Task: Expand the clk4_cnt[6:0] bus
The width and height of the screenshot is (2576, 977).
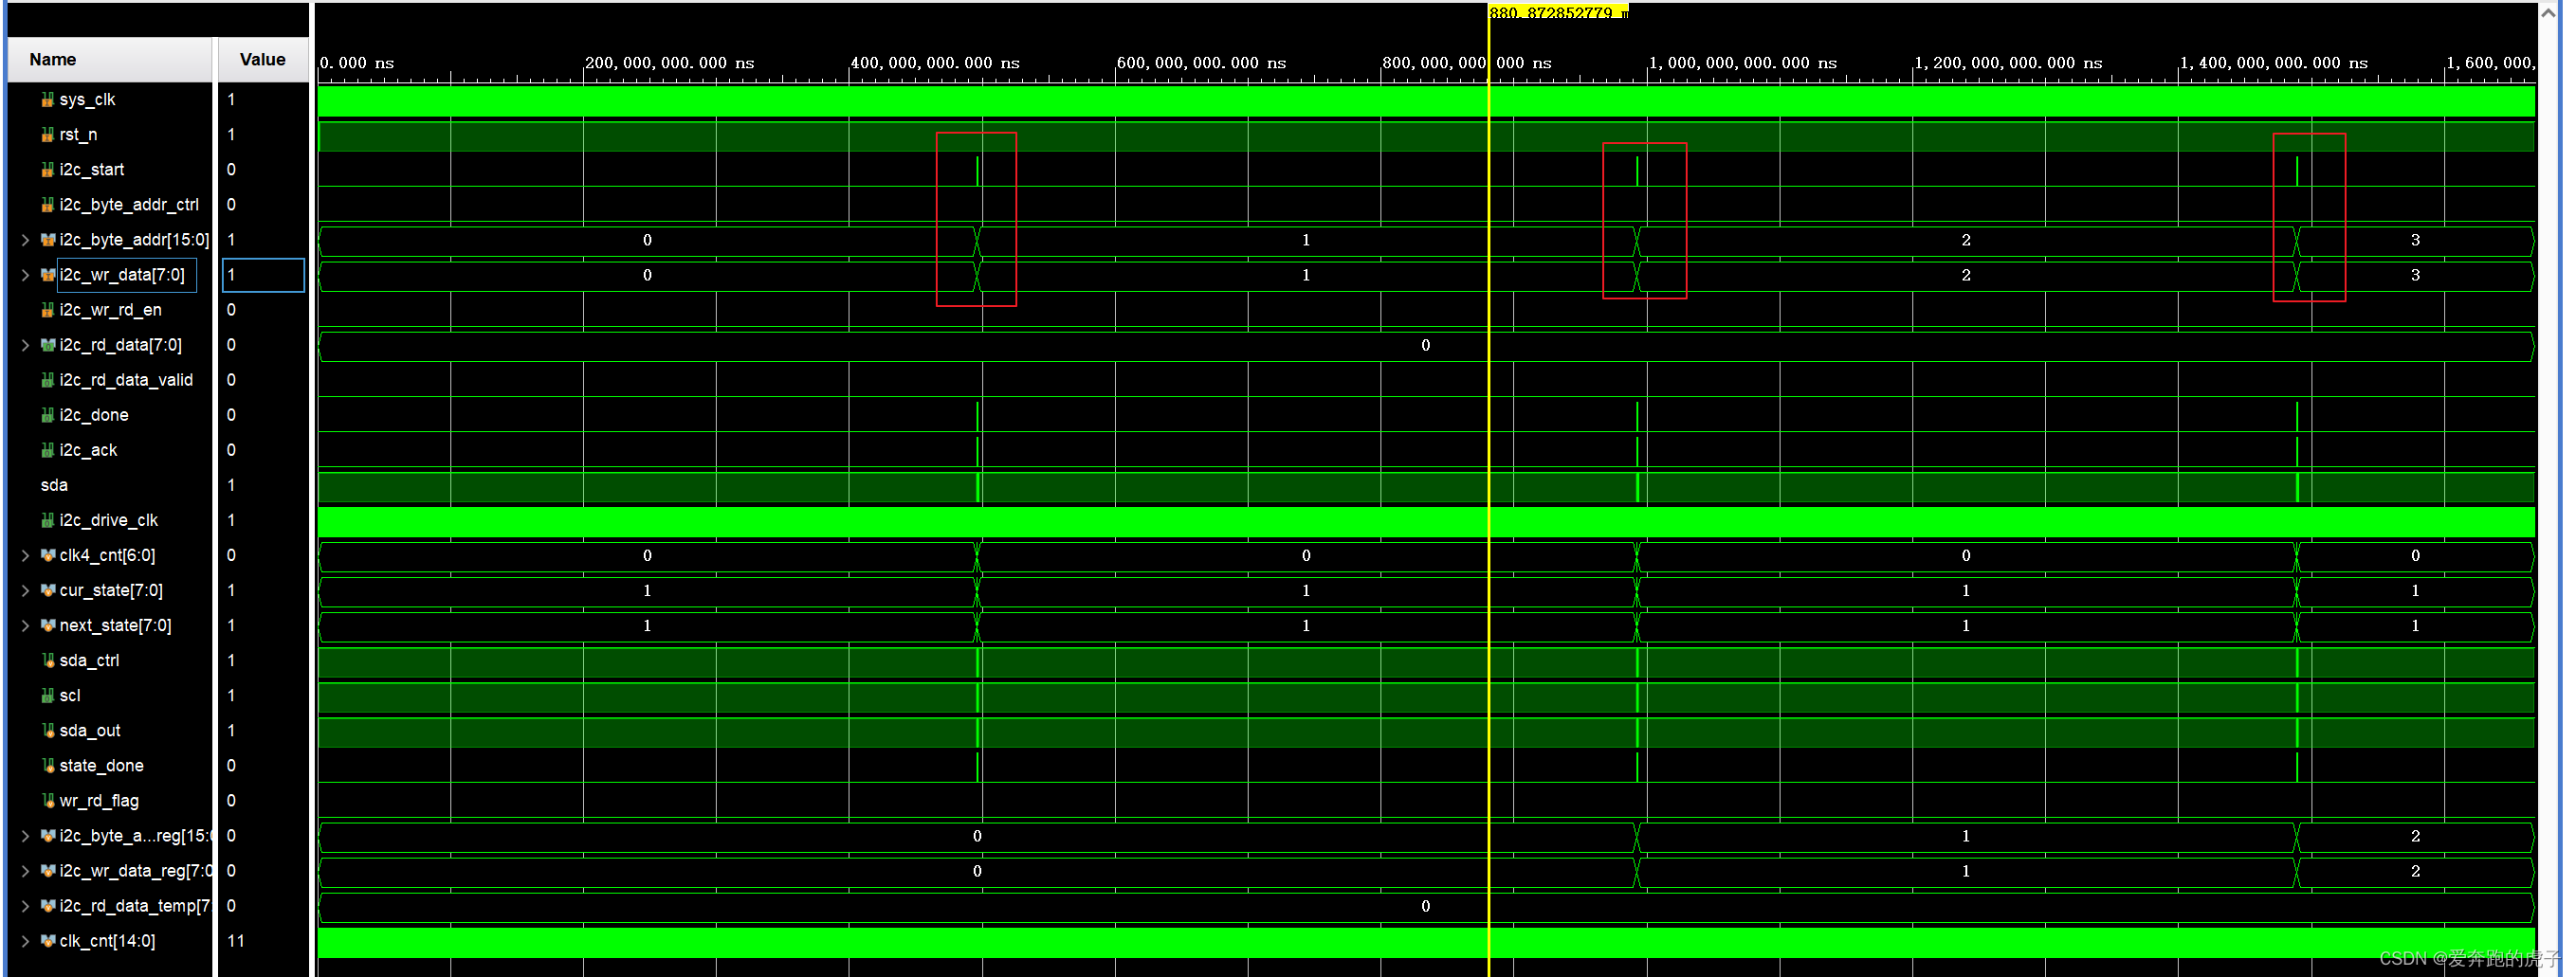Action: [x=25, y=555]
